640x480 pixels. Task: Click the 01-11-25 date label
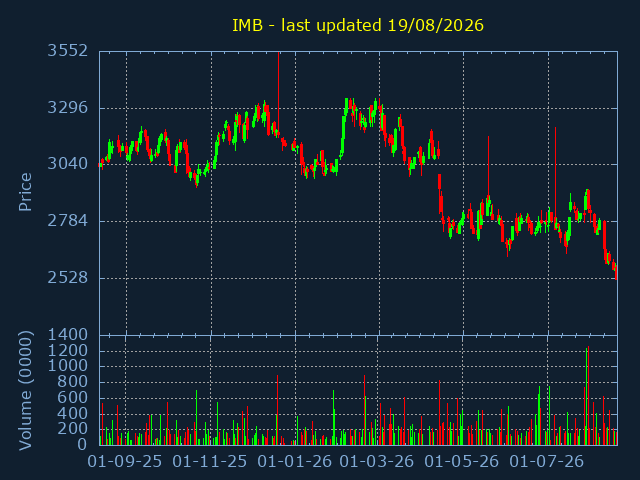(x=210, y=462)
